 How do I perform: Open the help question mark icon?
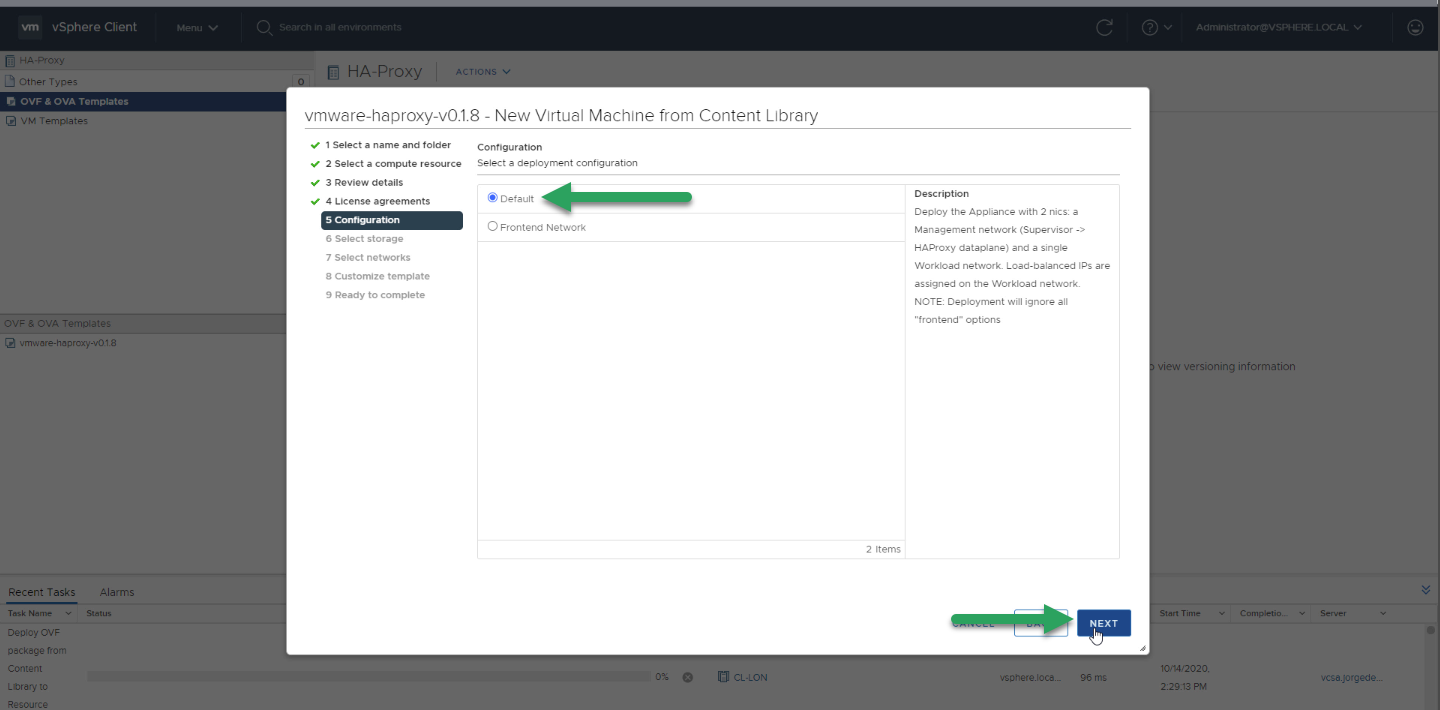pos(1150,28)
